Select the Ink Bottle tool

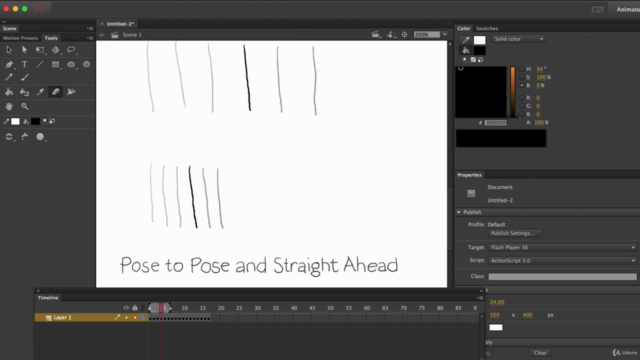coord(24,92)
